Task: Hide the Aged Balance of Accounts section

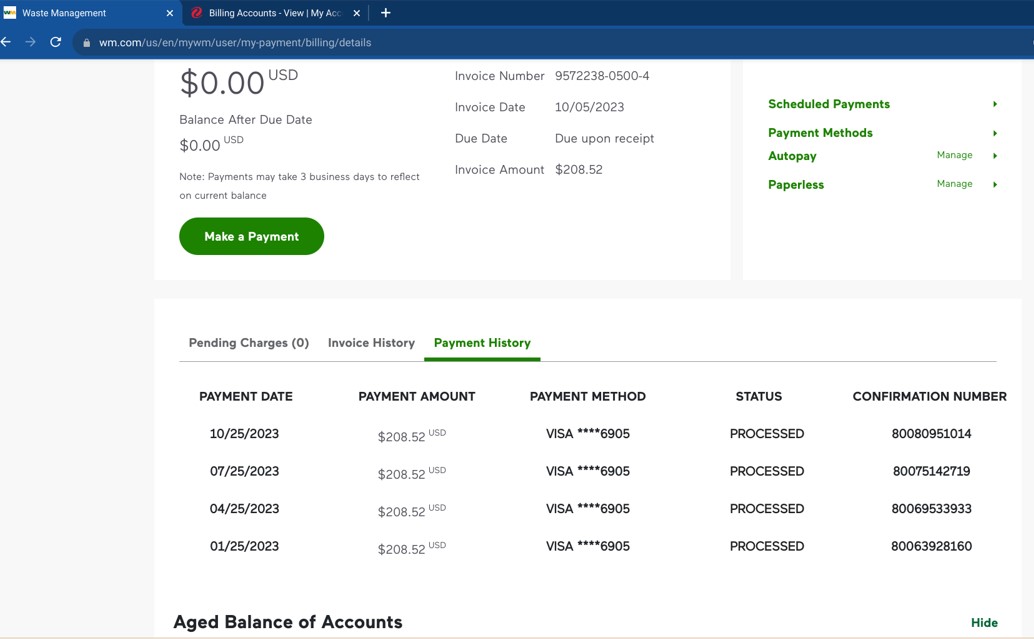Action: coord(984,622)
